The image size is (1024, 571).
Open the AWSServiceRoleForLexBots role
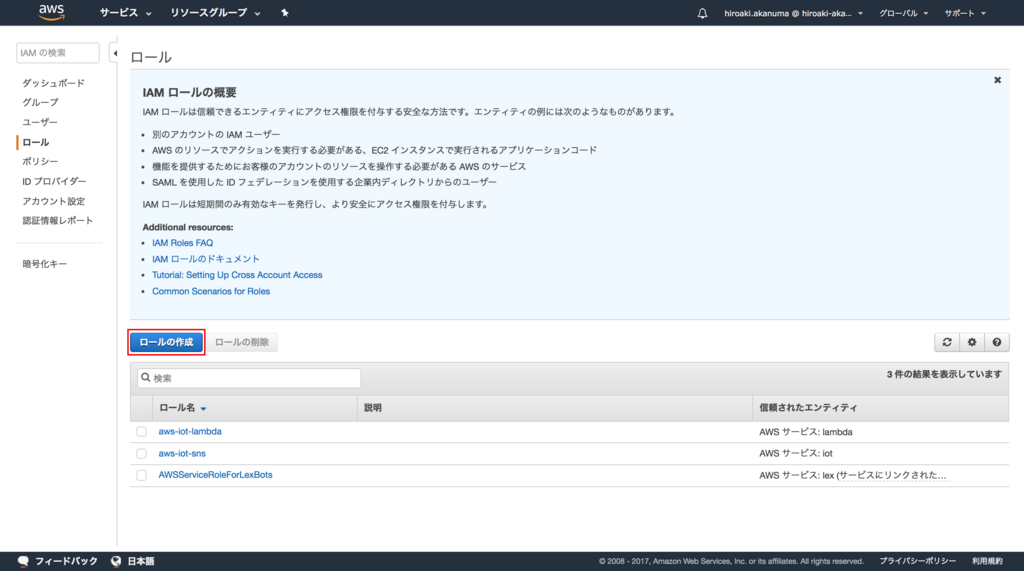pyautogui.click(x=216, y=475)
